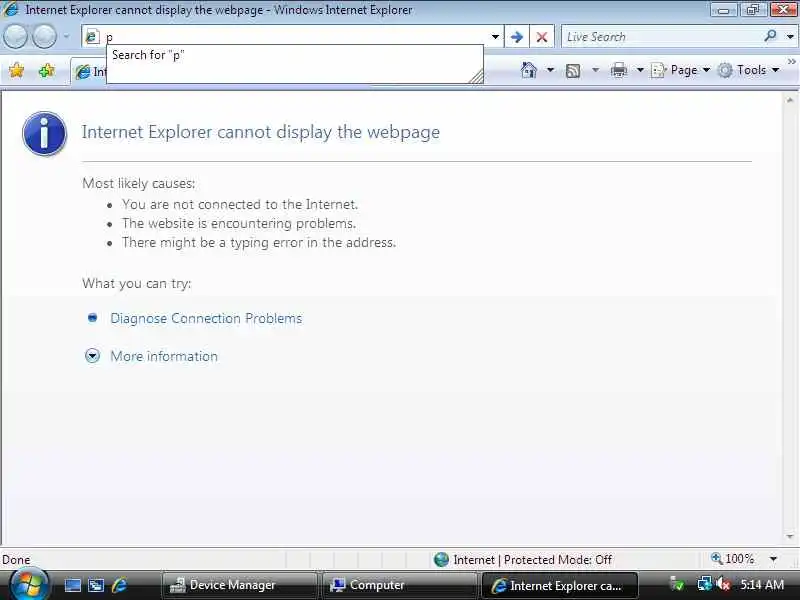The image size is (800, 600).
Task: Switch to Computer taskbar button
Action: click(399, 585)
